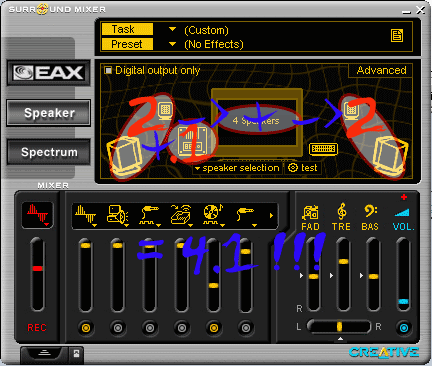Enable Digital output only checkbox
The height and width of the screenshot is (366, 432).
click(108, 70)
